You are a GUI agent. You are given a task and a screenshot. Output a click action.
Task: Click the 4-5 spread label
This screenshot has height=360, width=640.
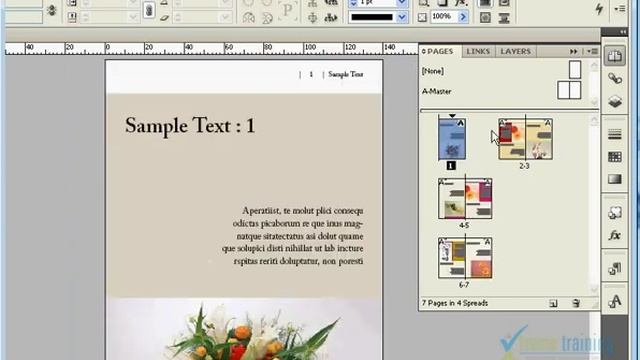[x=464, y=225]
